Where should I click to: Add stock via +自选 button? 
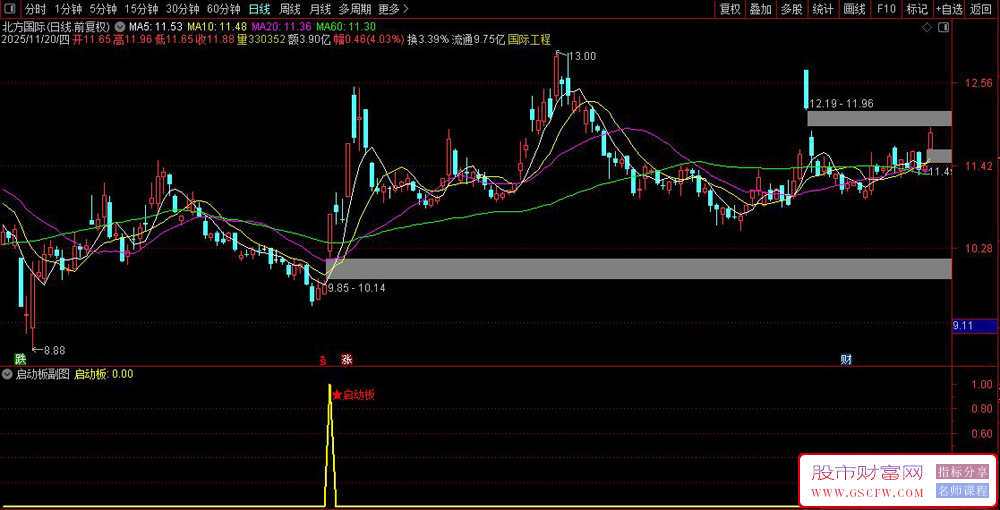[x=950, y=9]
